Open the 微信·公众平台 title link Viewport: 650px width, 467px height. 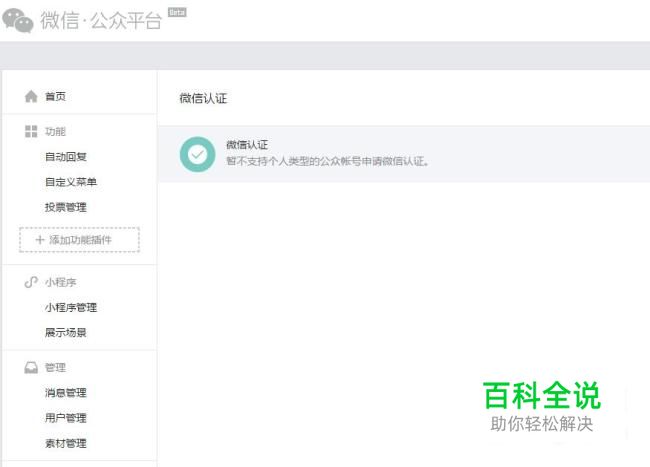(x=101, y=20)
